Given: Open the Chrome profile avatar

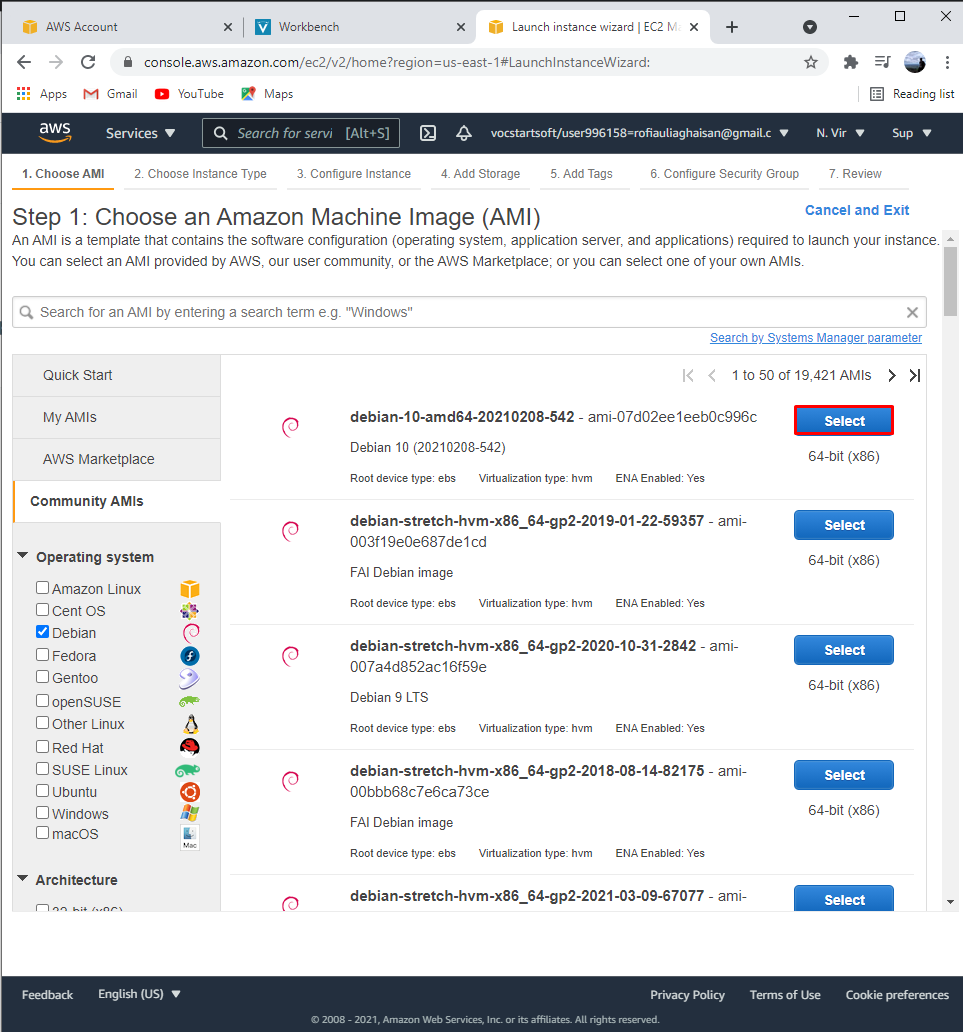Looking at the screenshot, I should [914, 63].
